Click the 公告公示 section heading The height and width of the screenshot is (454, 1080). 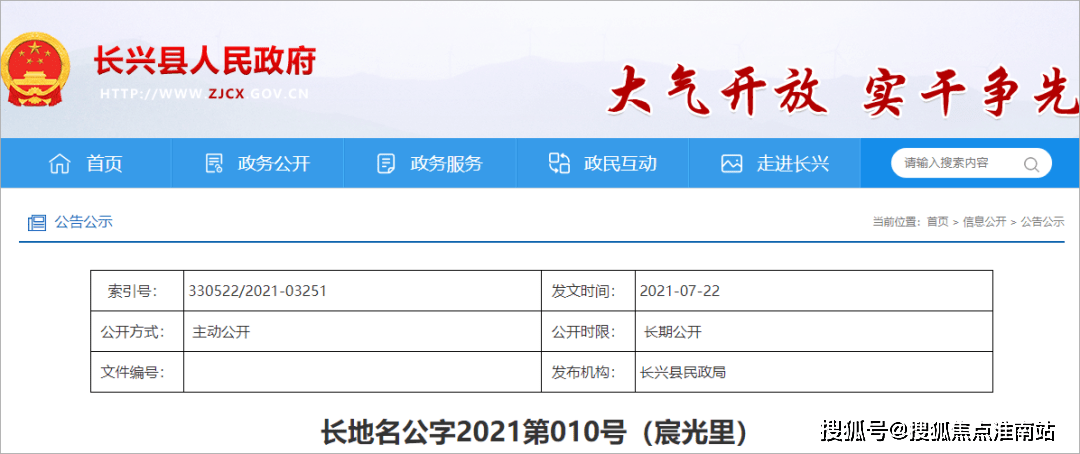pyautogui.click(x=83, y=222)
